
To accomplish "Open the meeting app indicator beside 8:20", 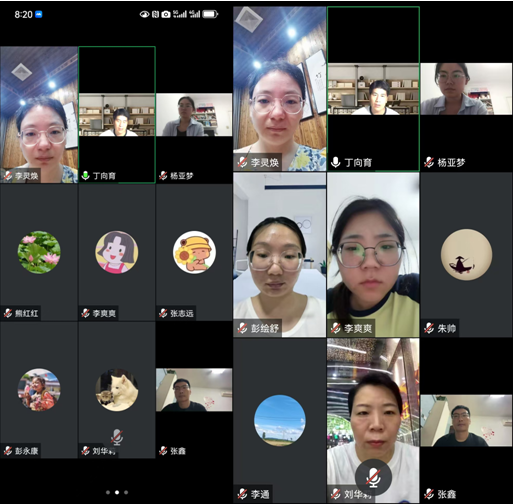I will 39,14.
